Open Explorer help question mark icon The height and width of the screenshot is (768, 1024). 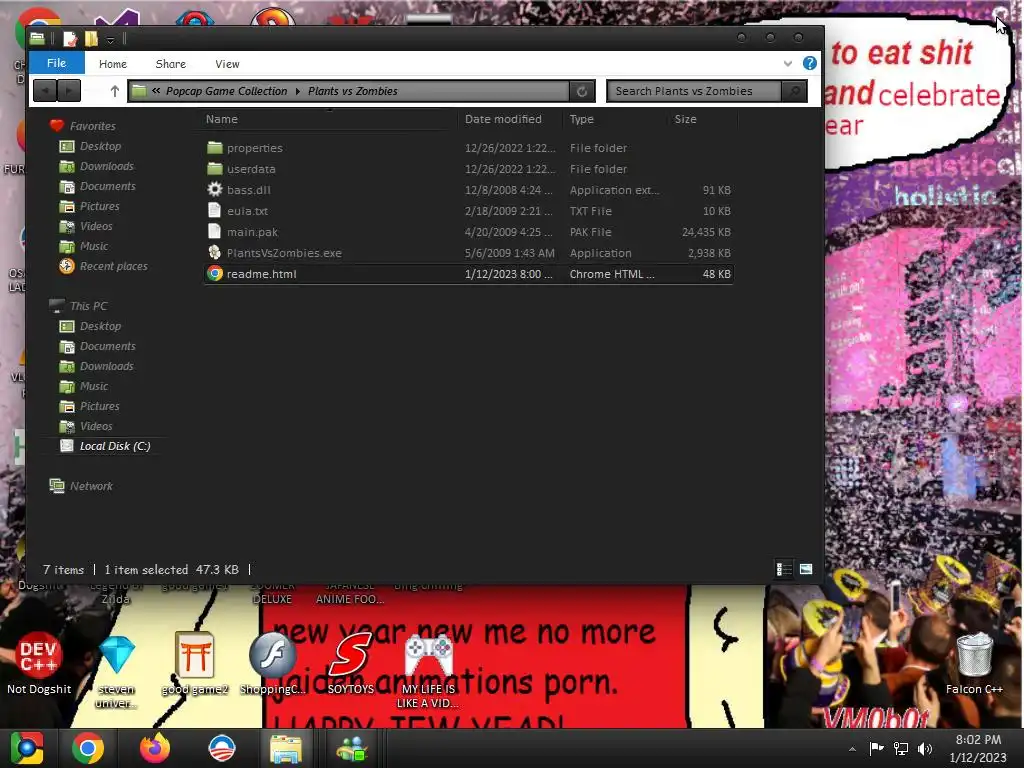[x=809, y=63]
